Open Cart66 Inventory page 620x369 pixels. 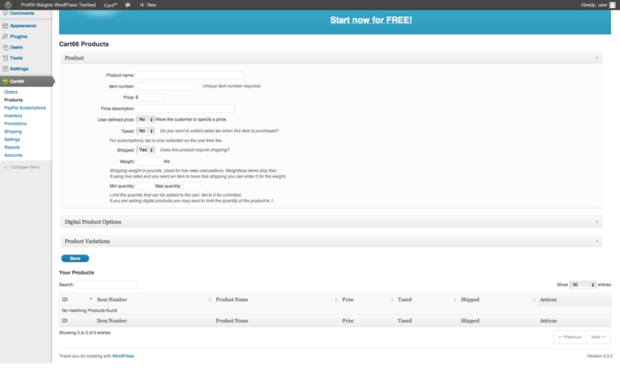click(13, 115)
